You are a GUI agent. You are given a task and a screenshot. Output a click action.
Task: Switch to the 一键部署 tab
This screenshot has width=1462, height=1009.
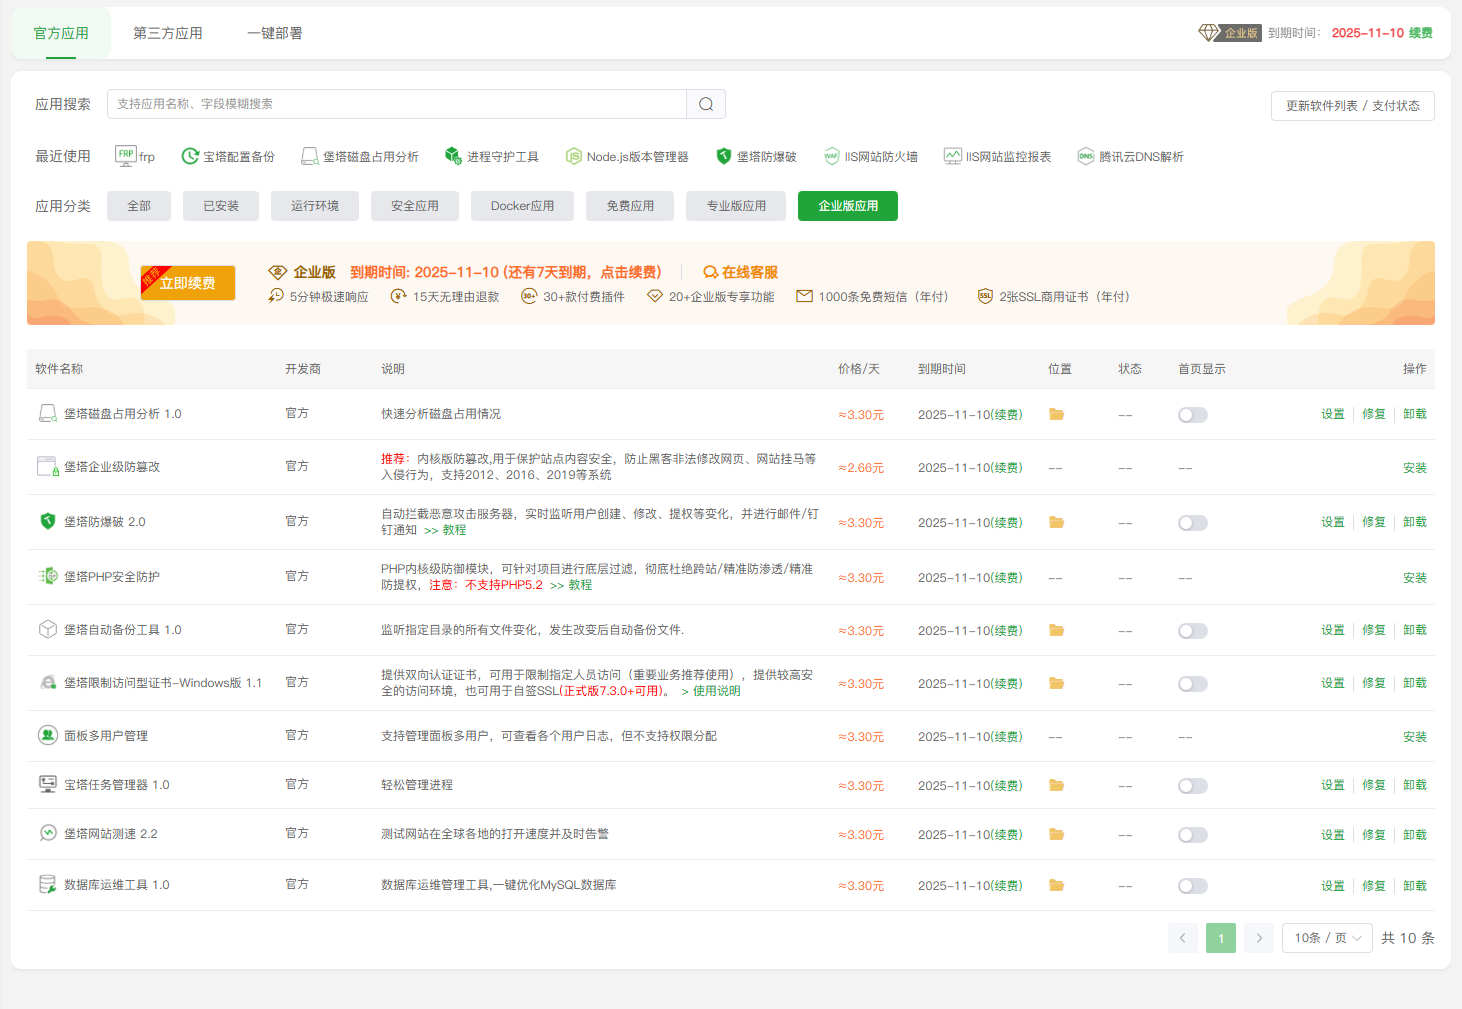coord(273,32)
